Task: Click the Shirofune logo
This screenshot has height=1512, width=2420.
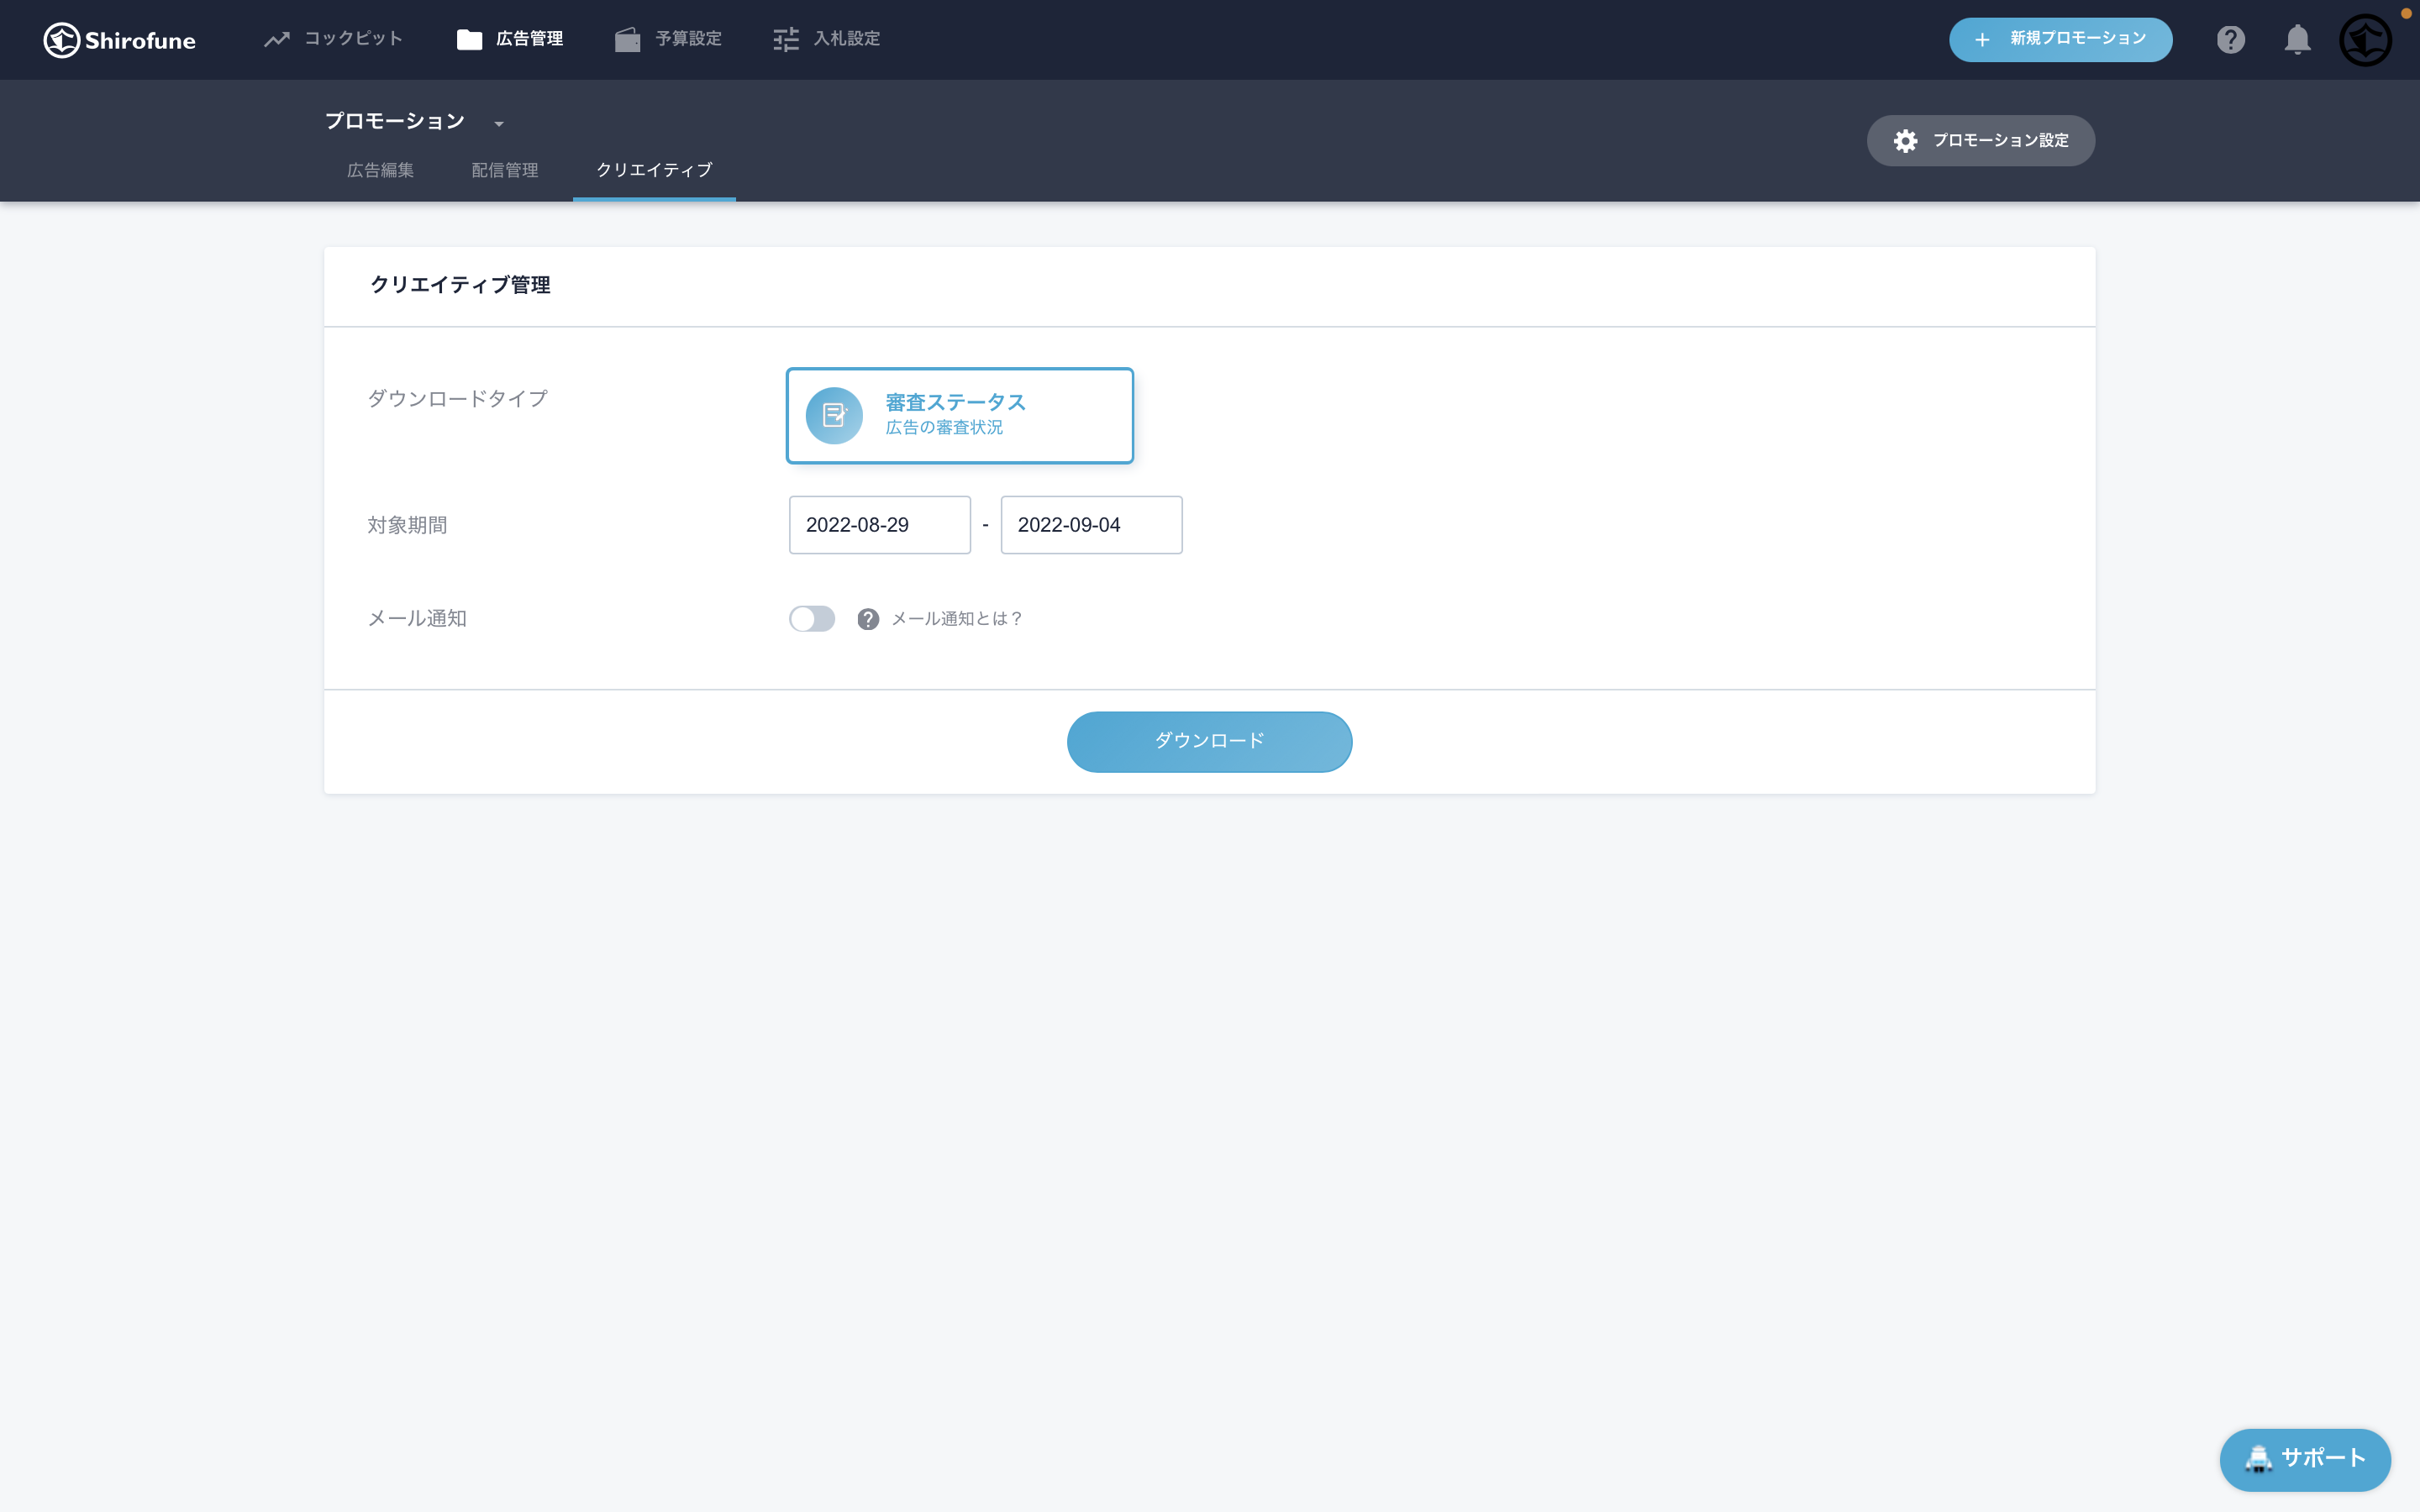Action: pyautogui.click(x=120, y=40)
